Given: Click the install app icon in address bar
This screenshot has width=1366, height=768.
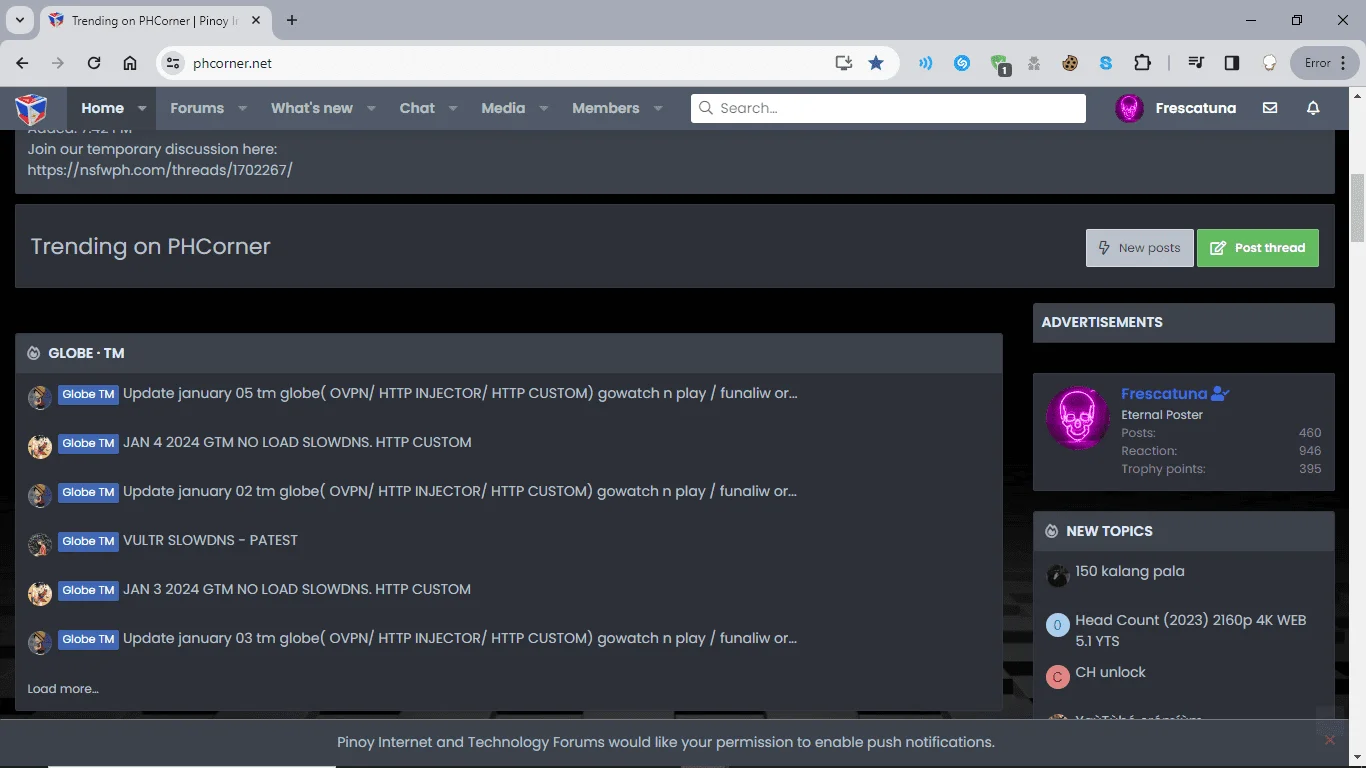Looking at the screenshot, I should pyautogui.click(x=844, y=63).
